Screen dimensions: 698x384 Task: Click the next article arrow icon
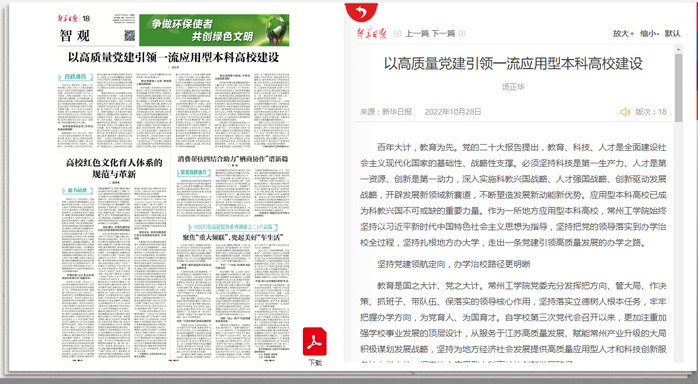462,33
